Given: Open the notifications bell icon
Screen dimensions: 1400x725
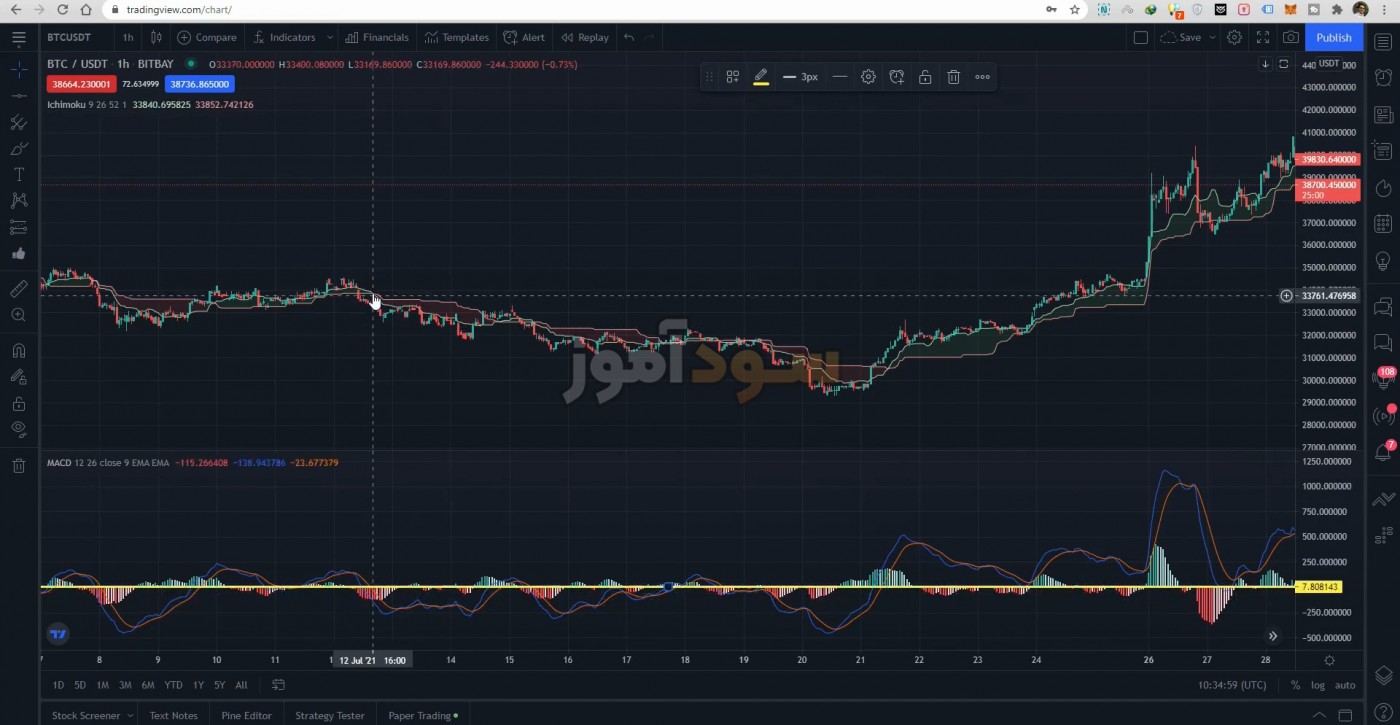Looking at the screenshot, I should 1383,452.
